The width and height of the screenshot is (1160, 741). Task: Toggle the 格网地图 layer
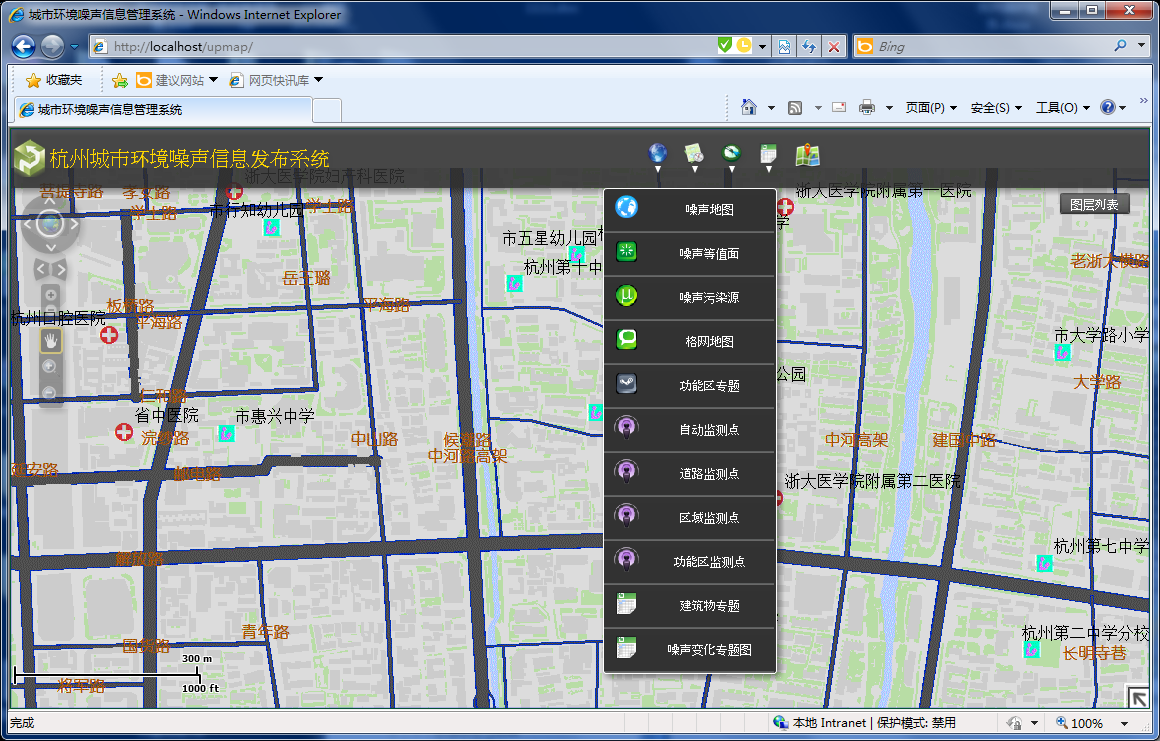coord(689,340)
